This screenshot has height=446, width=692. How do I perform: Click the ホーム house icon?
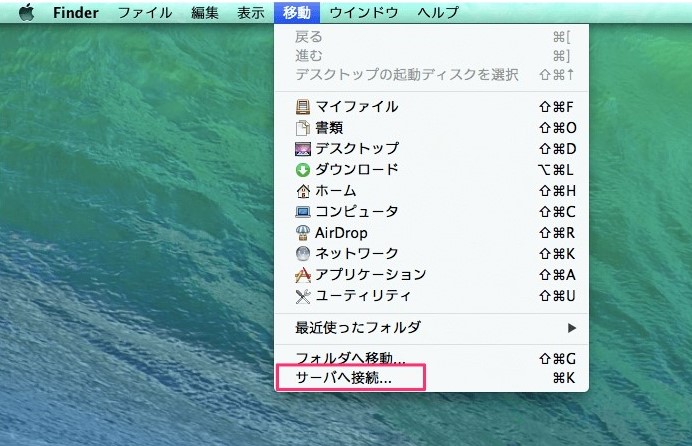coord(304,191)
